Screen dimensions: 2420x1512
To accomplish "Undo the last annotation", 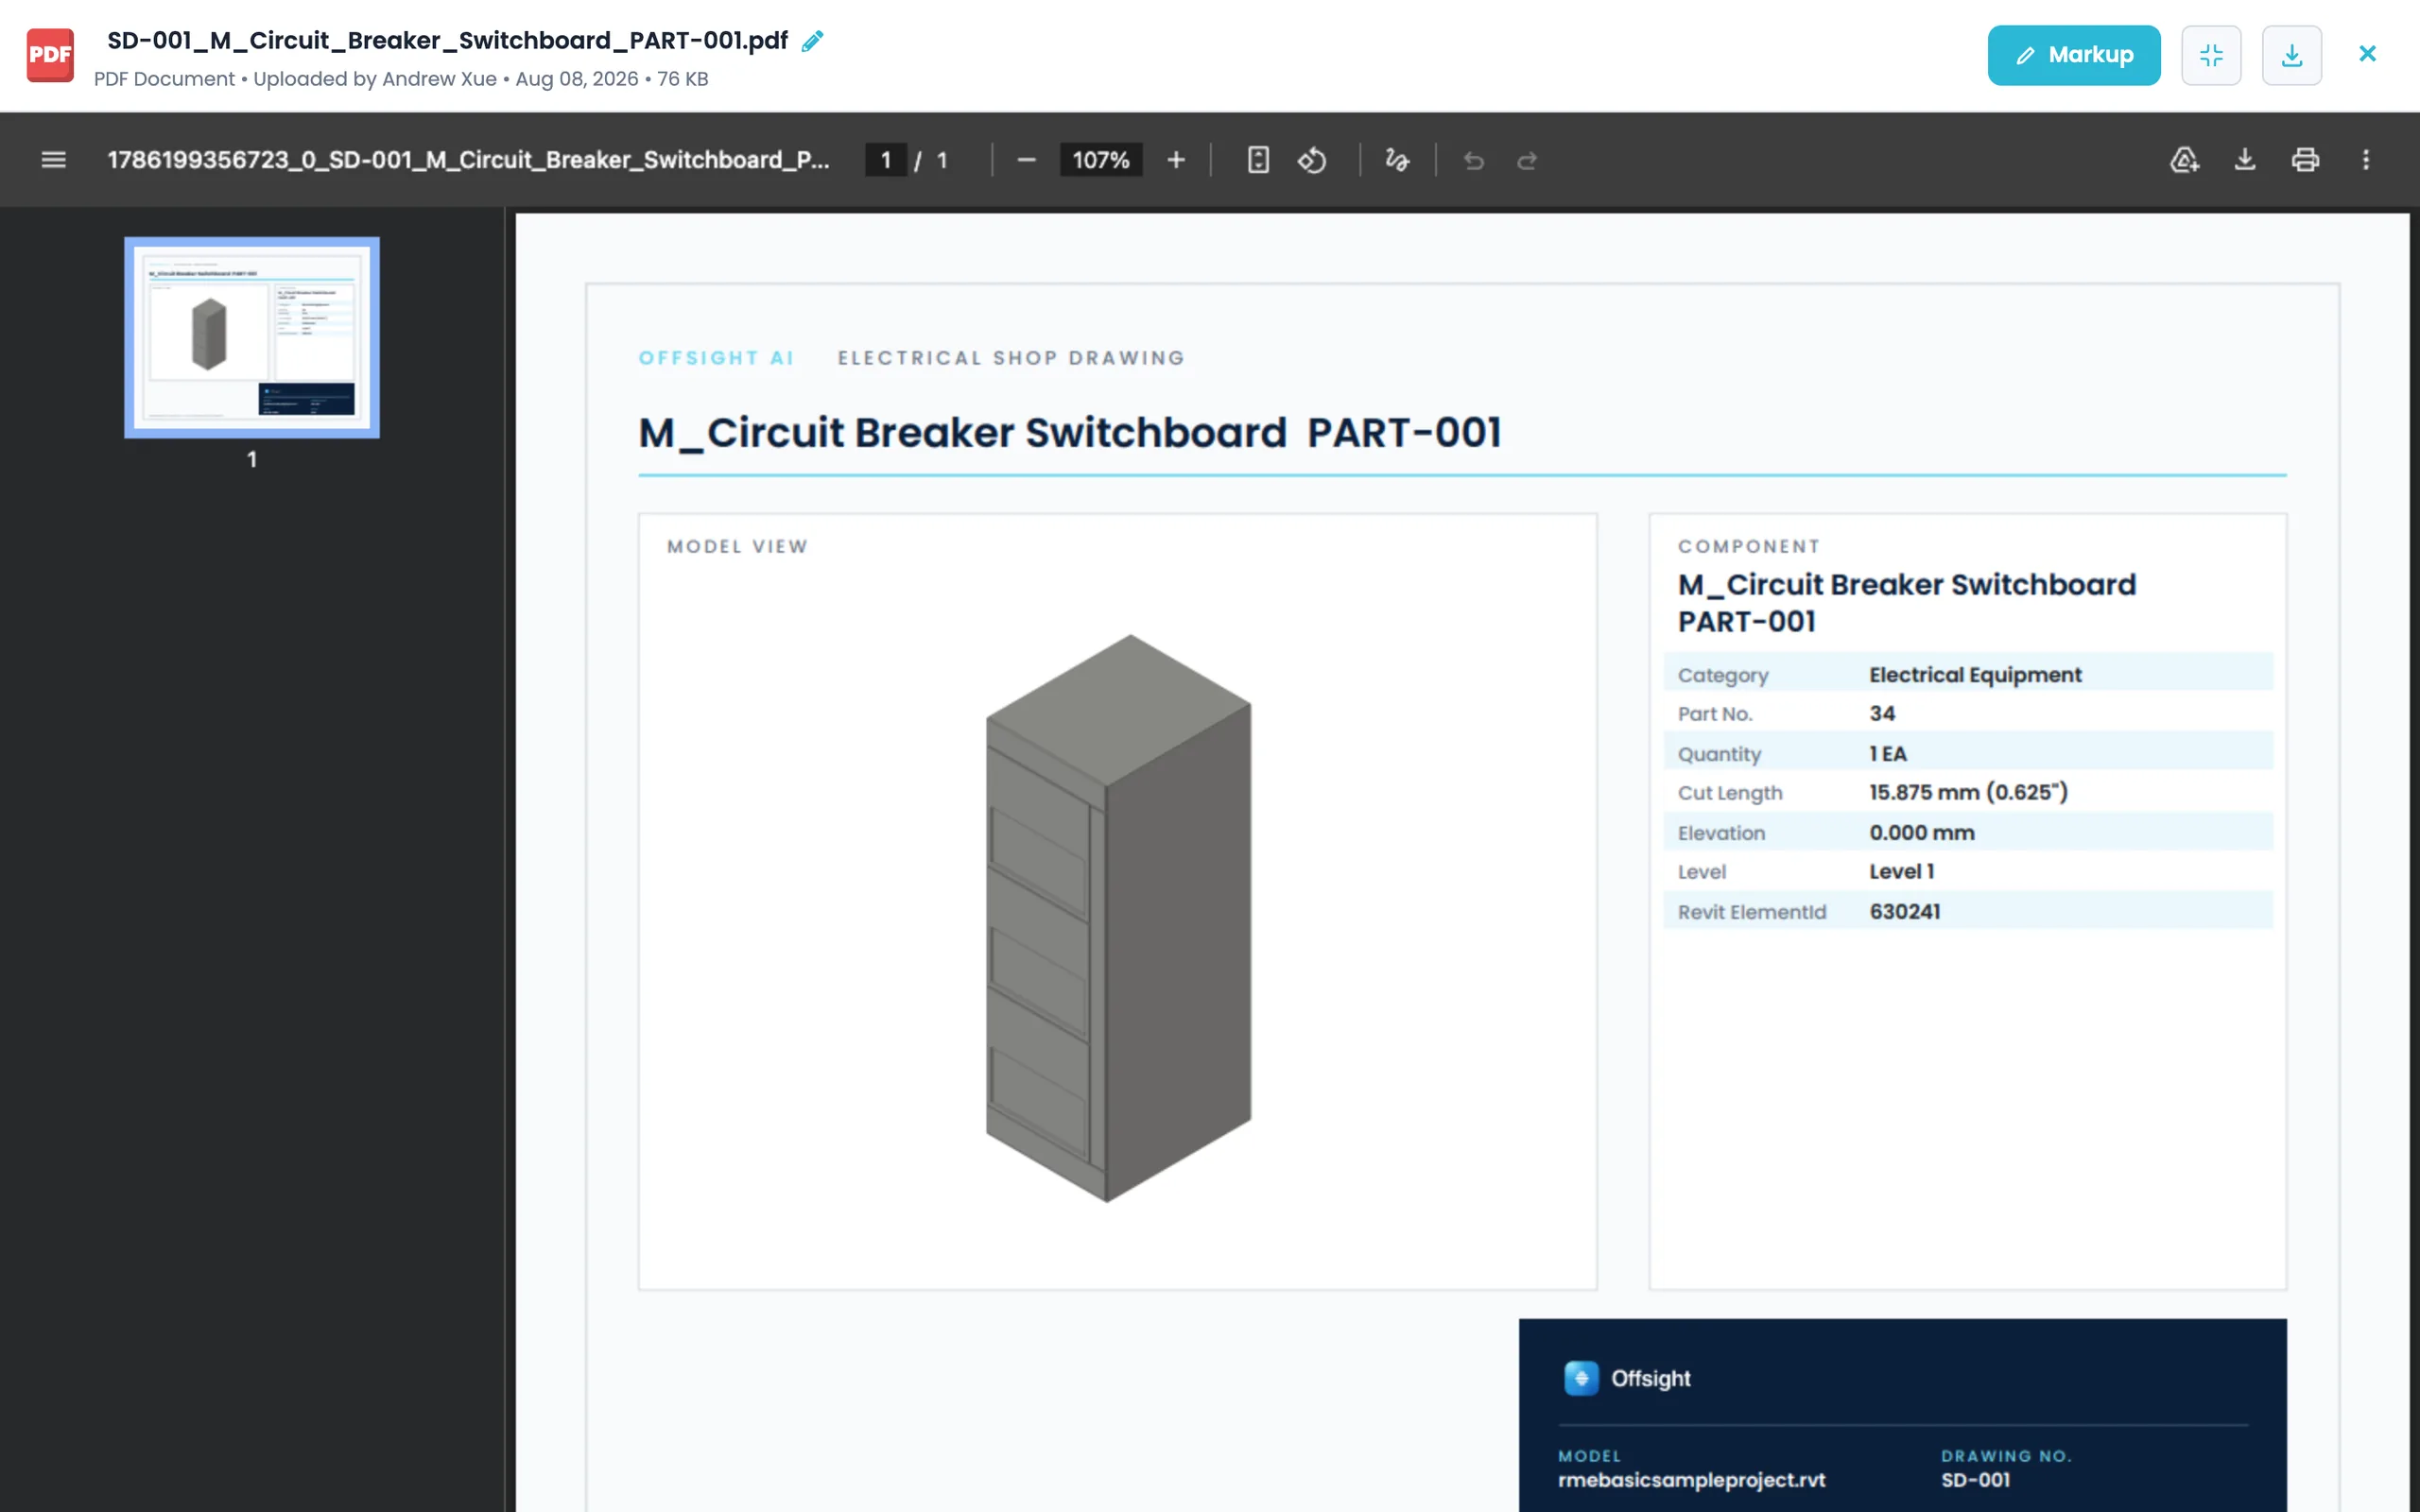I will 1474,160.
